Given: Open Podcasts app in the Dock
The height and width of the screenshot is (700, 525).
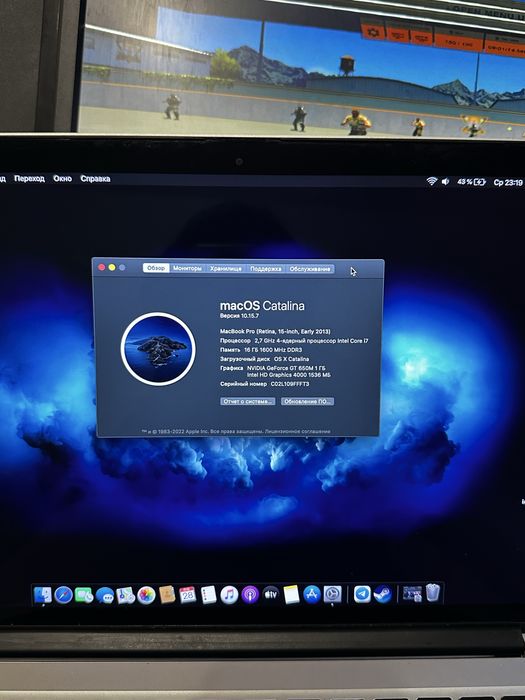Looking at the screenshot, I should 250,595.
